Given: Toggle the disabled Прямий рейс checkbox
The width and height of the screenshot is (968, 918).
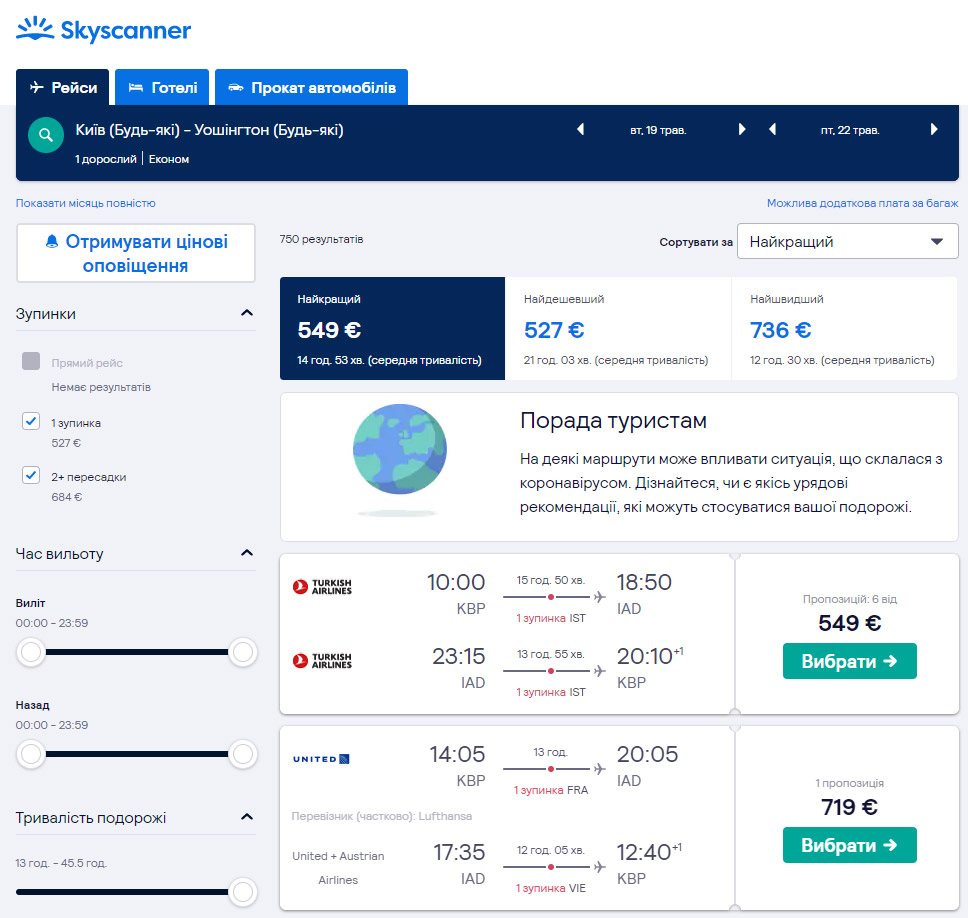Looking at the screenshot, I should [31, 361].
